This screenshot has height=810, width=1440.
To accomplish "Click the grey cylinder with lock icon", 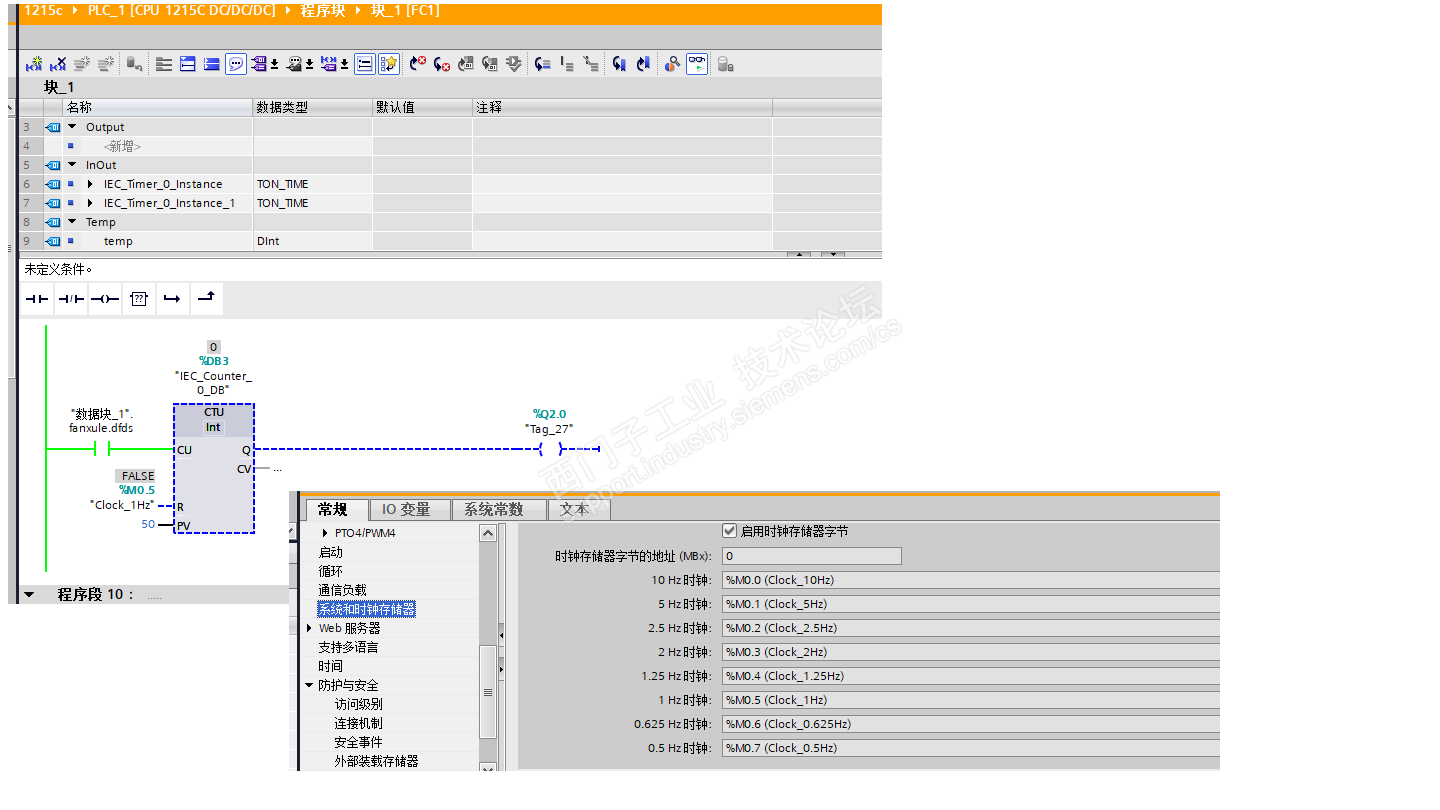I will click(726, 64).
